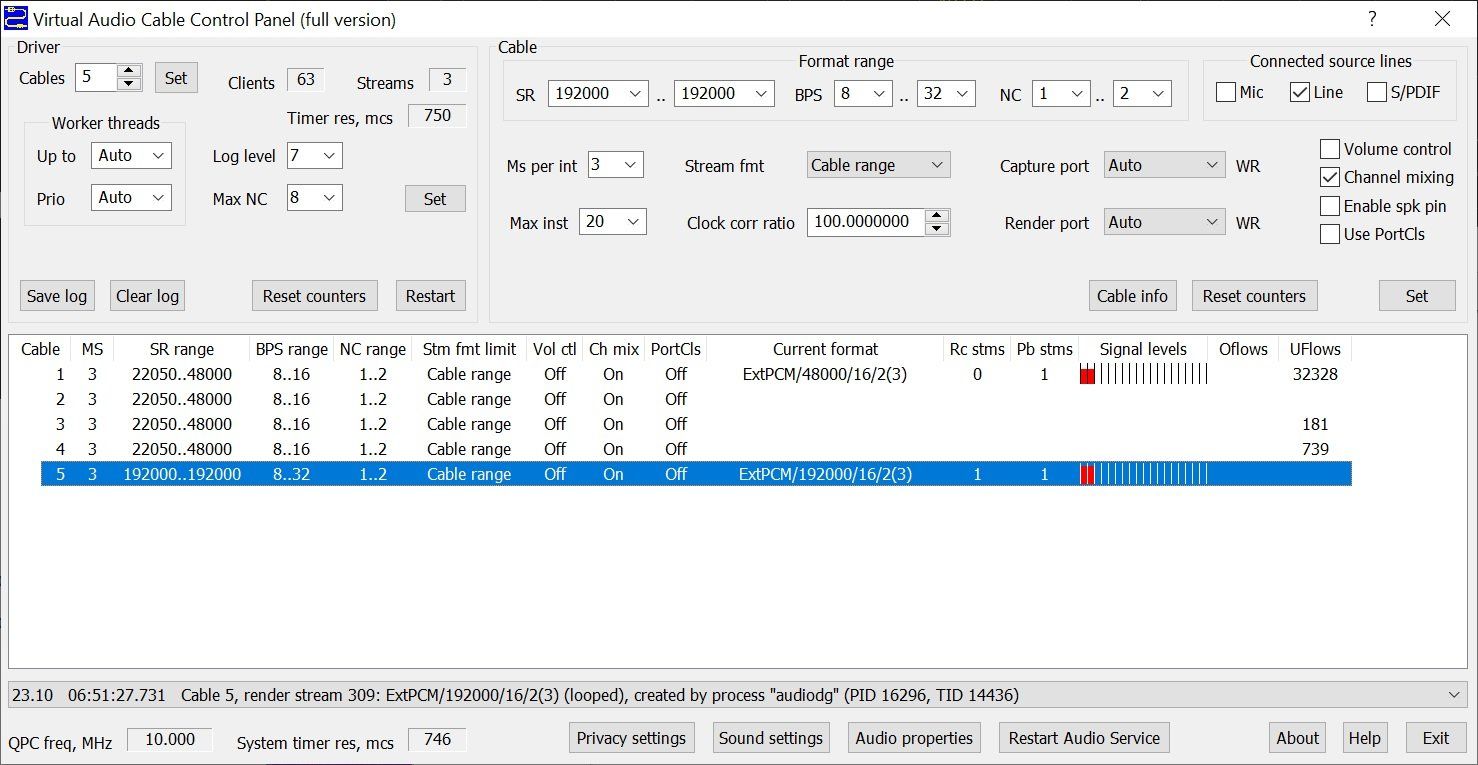This screenshot has height=765, width=1478.
Task: Click the Cable 5 signal level meter
Action: tap(1143, 475)
